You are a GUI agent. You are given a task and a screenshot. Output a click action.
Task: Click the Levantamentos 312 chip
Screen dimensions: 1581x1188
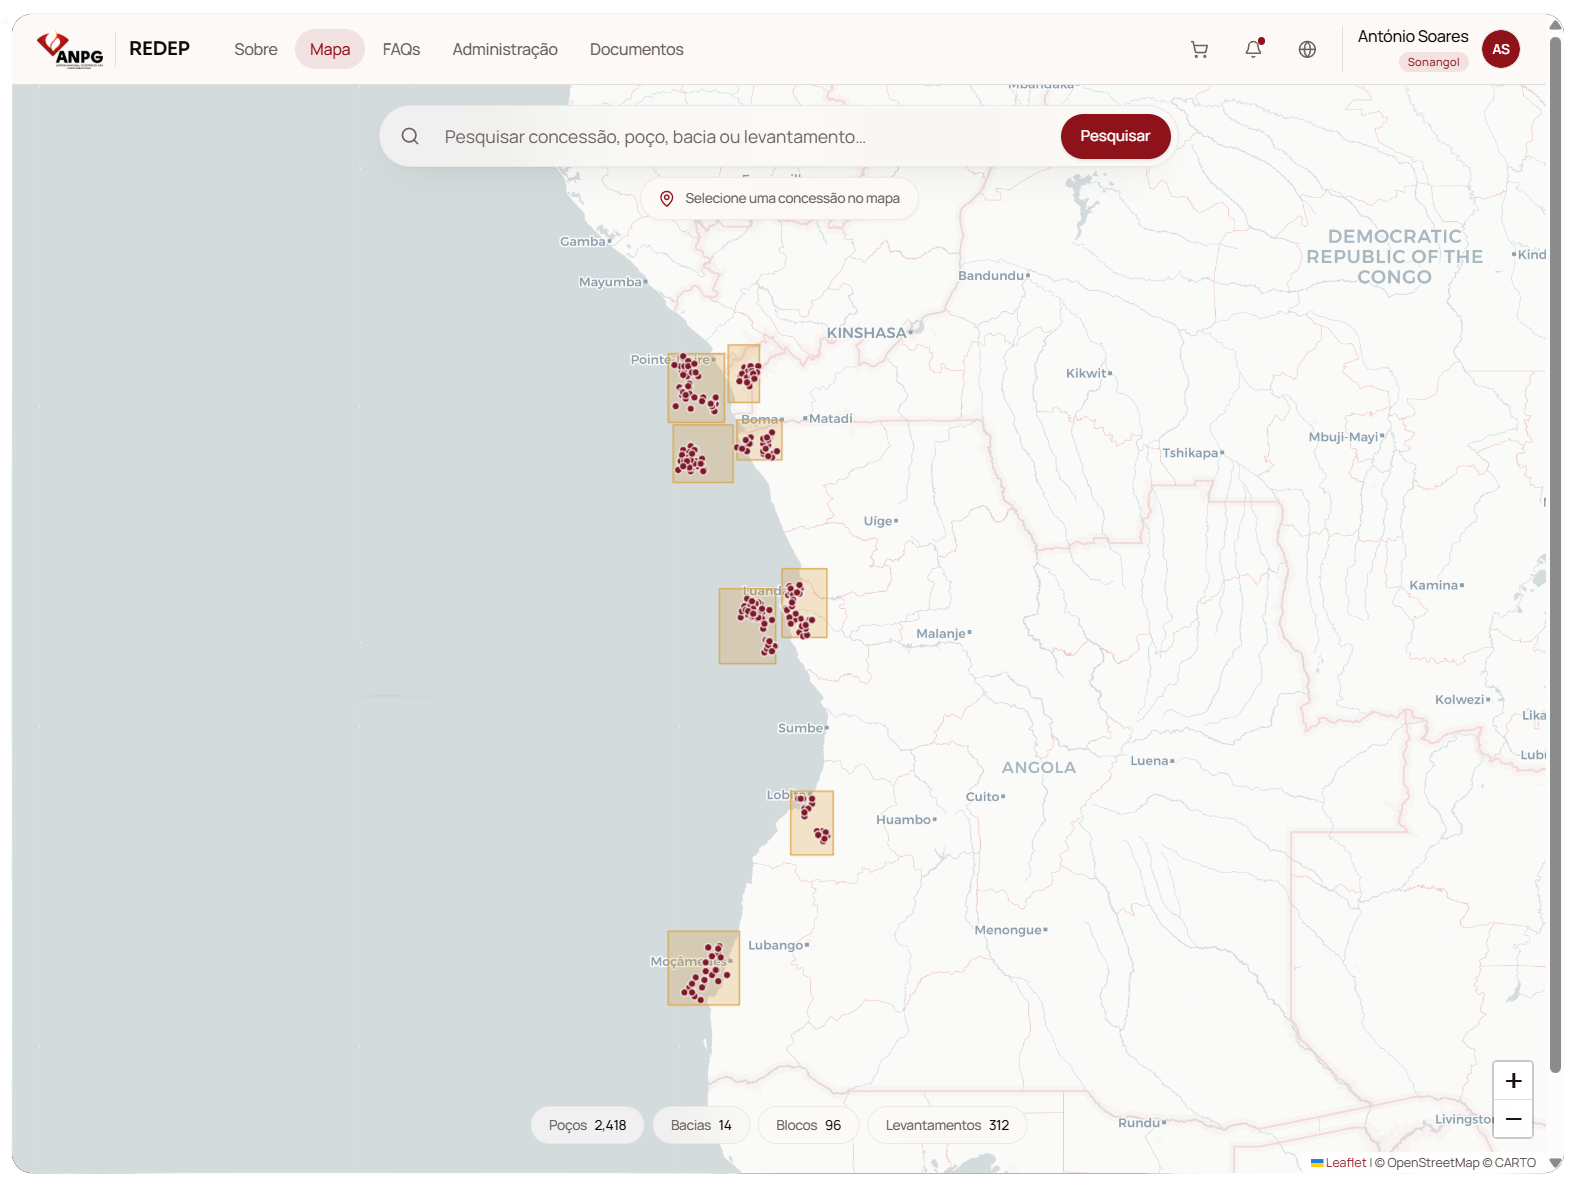947,1125
